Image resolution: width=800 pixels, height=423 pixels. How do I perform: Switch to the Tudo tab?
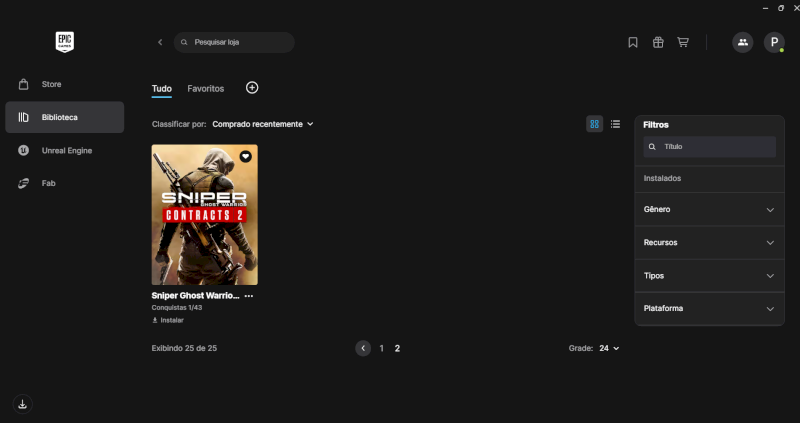point(162,89)
